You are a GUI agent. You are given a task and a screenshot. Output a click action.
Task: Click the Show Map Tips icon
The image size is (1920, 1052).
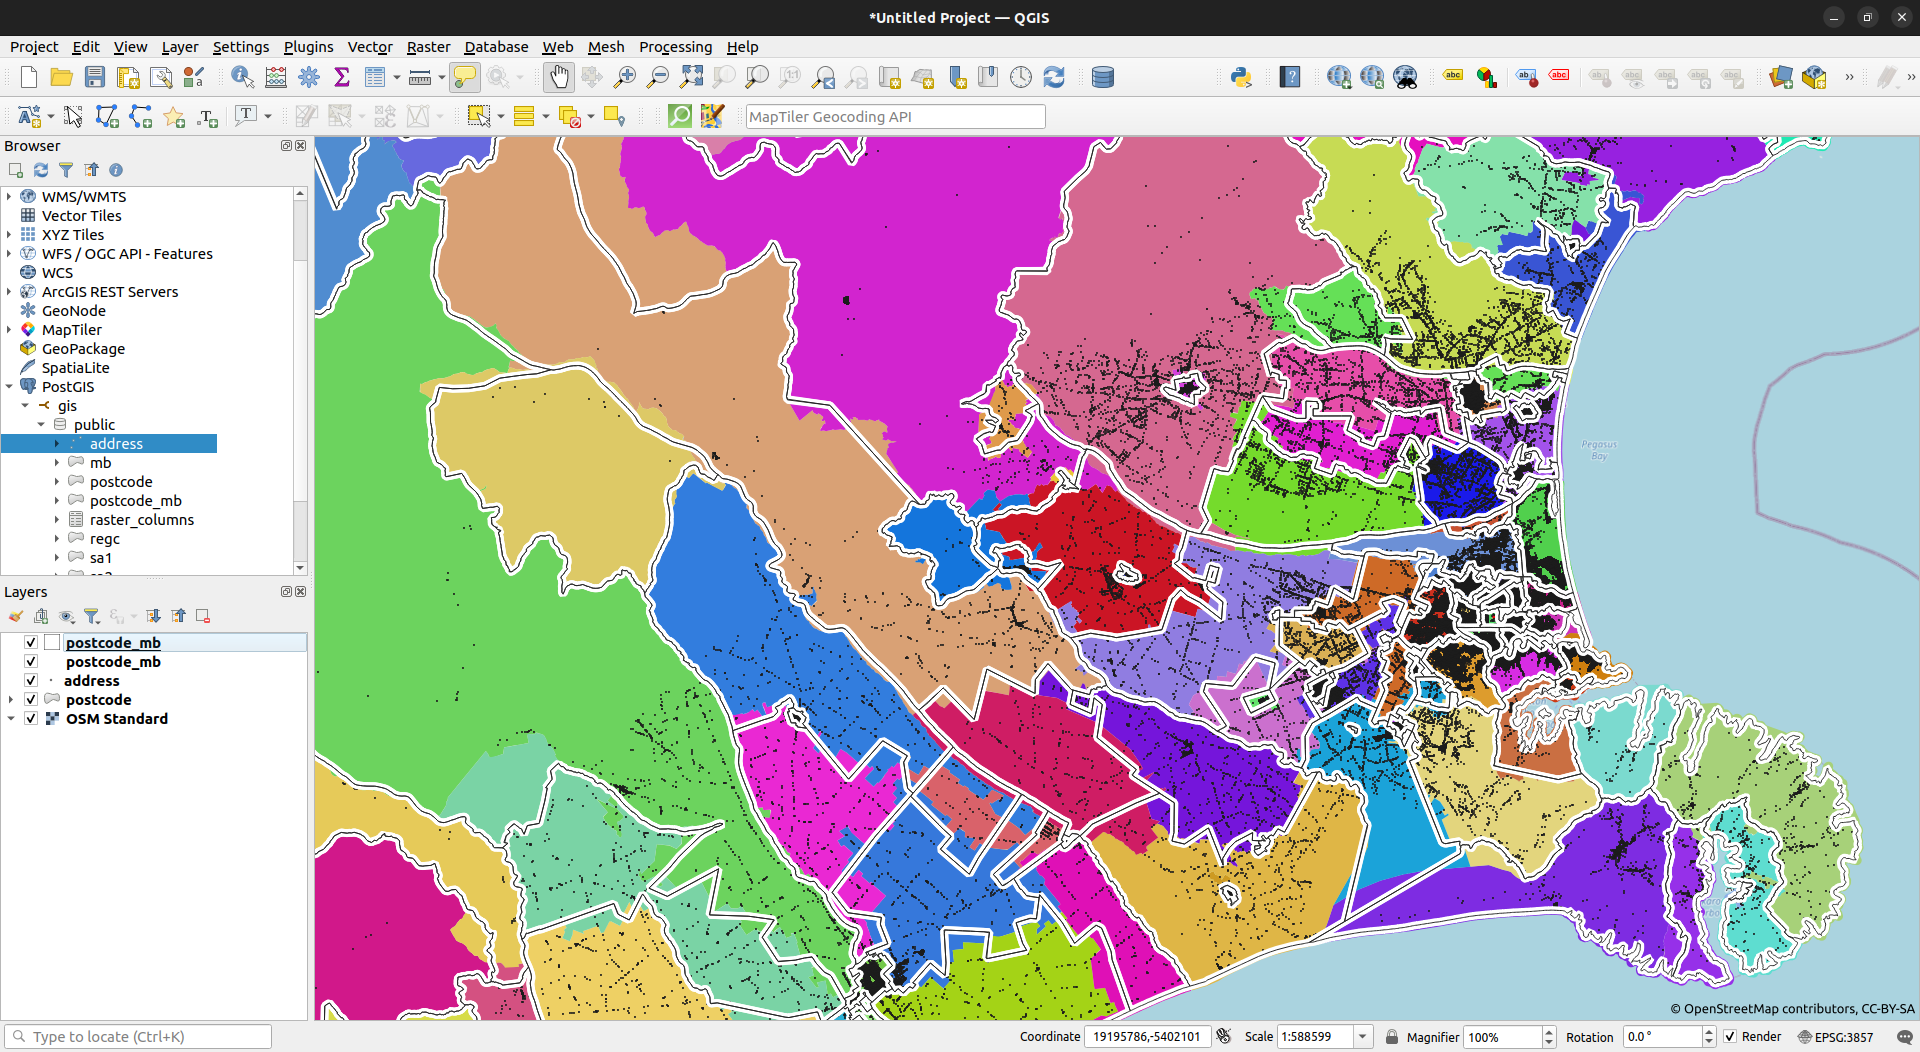pyautogui.click(x=465, y=77)
